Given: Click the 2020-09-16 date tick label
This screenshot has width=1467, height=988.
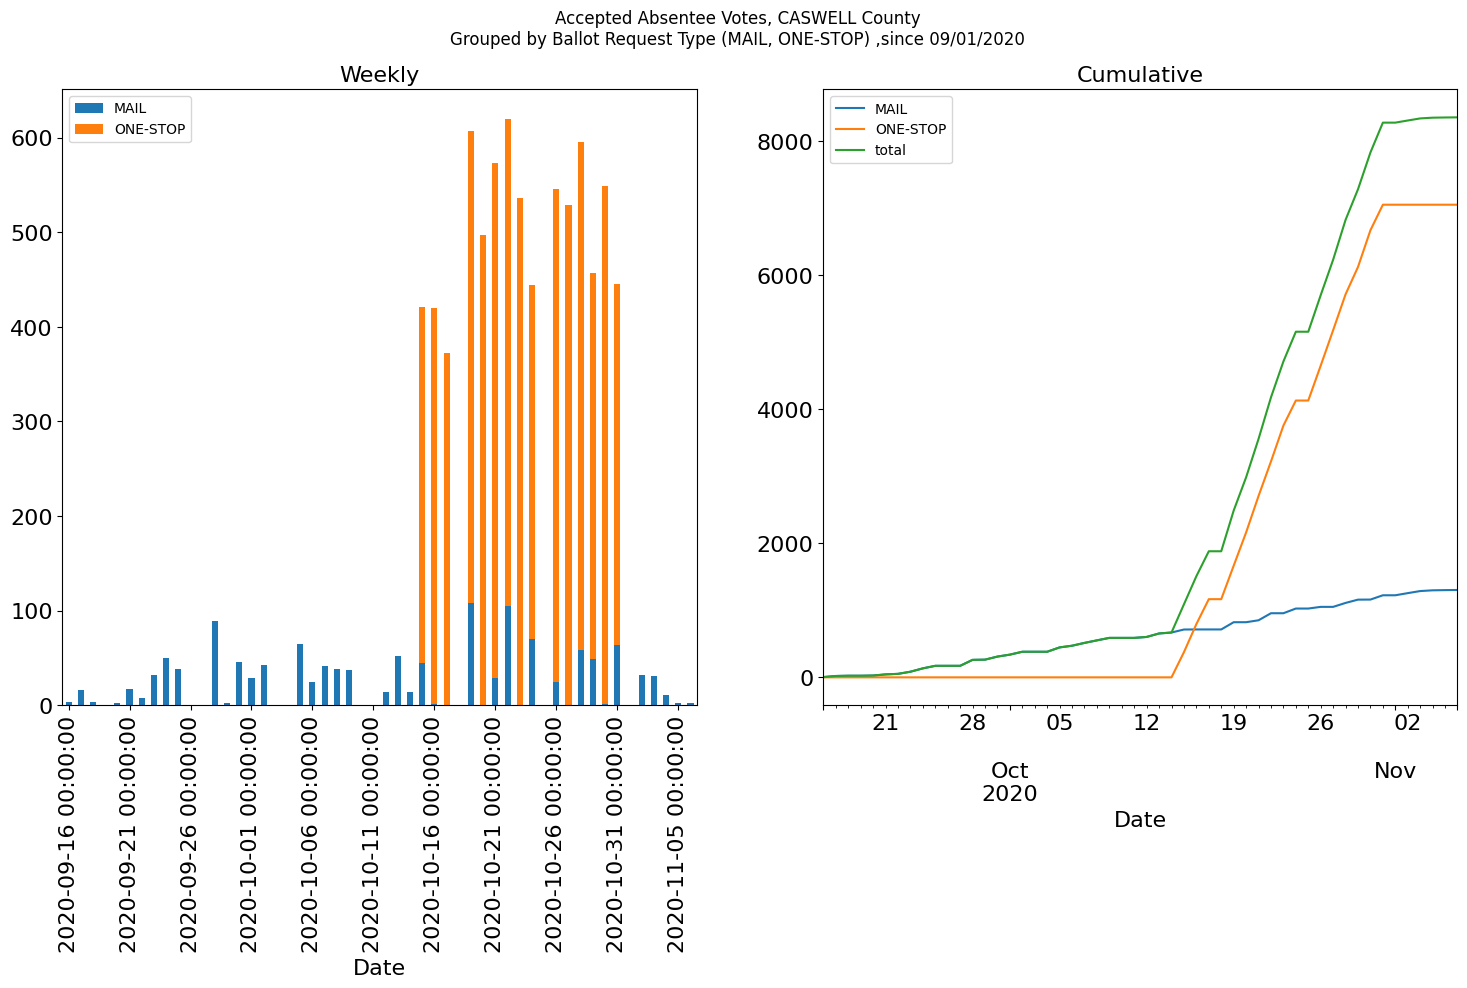Looking at the screenshot, I should coord(67,832).
